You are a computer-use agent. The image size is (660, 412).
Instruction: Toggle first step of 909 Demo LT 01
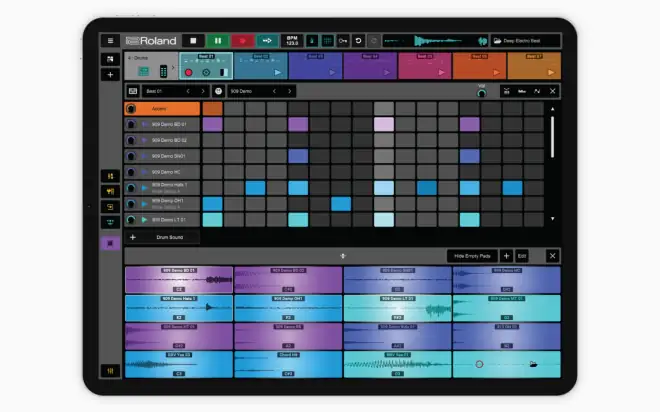click(213, 220)
